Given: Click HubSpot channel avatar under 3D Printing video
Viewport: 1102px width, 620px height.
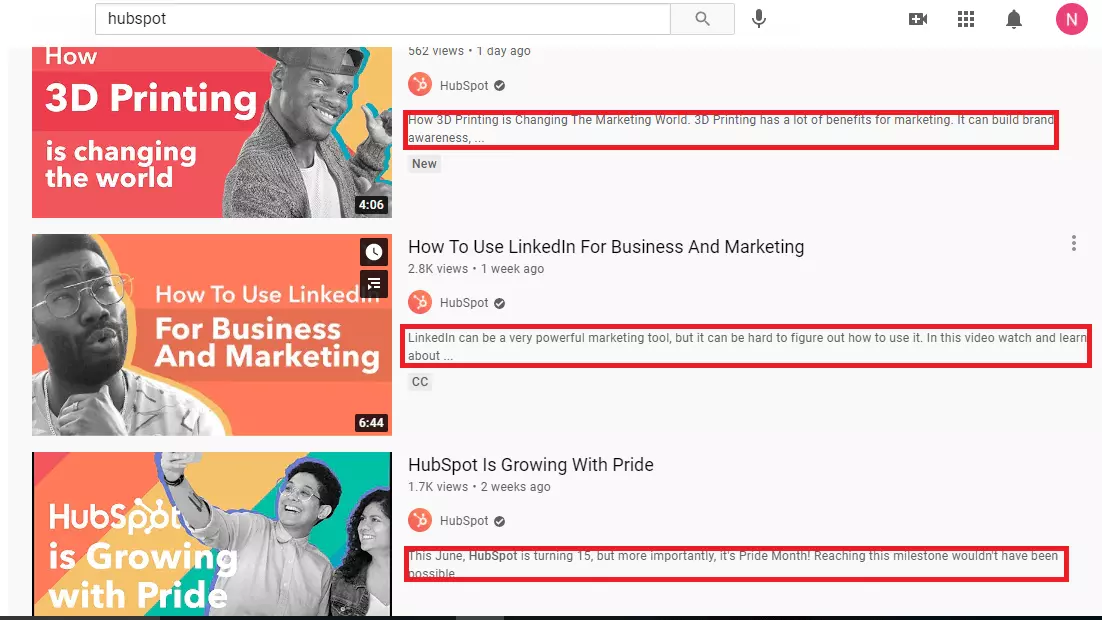Looking at the screenshot, I should (x=420, y=85).
